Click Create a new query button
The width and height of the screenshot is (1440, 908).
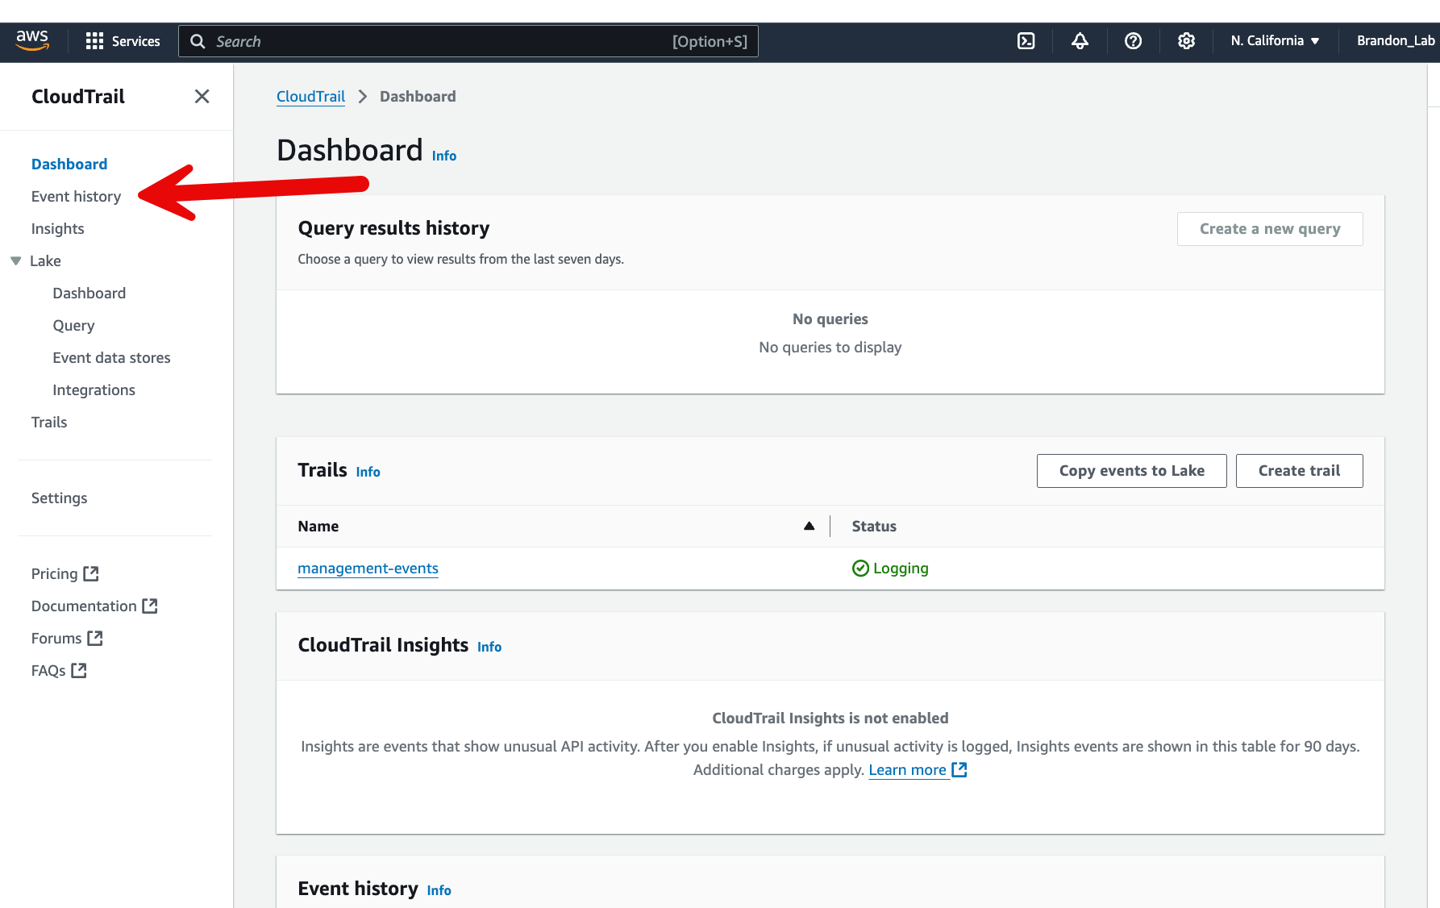(1270, 229)
